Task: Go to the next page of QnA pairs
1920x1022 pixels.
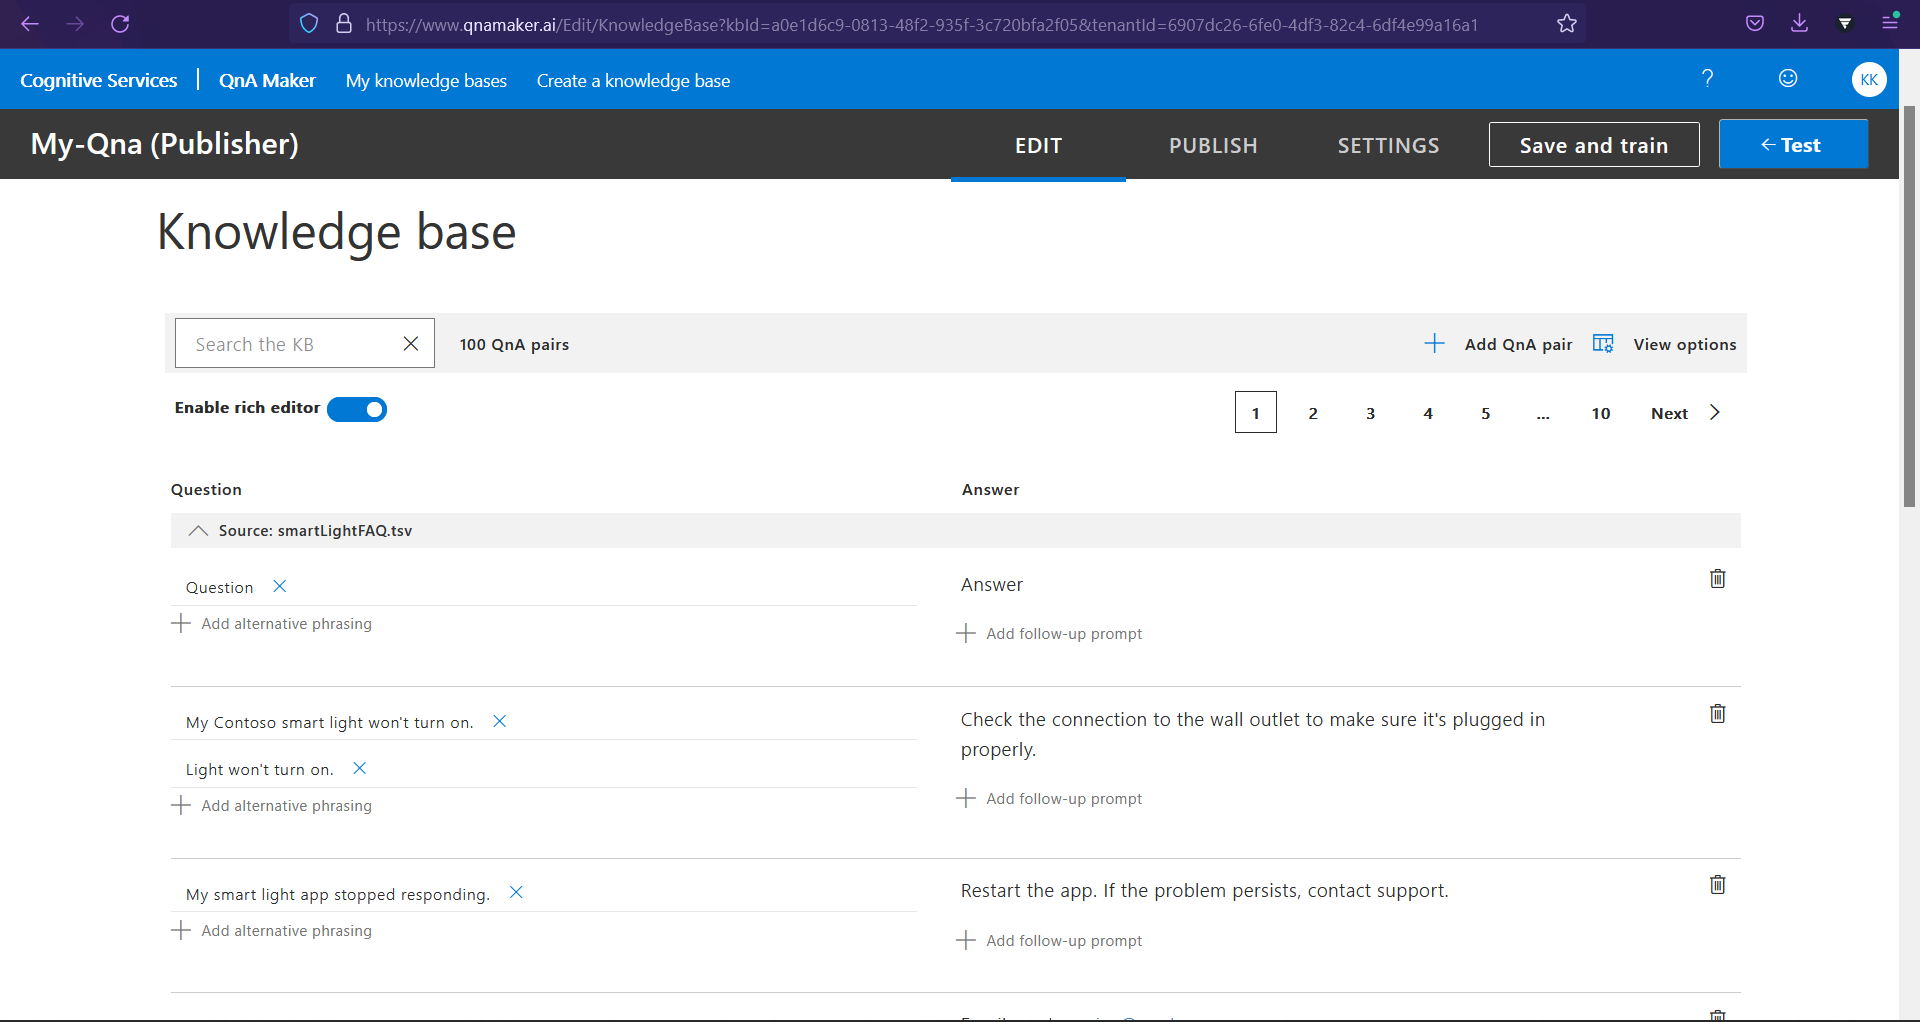Action: pyautogui.click(x=1670, y=412)
